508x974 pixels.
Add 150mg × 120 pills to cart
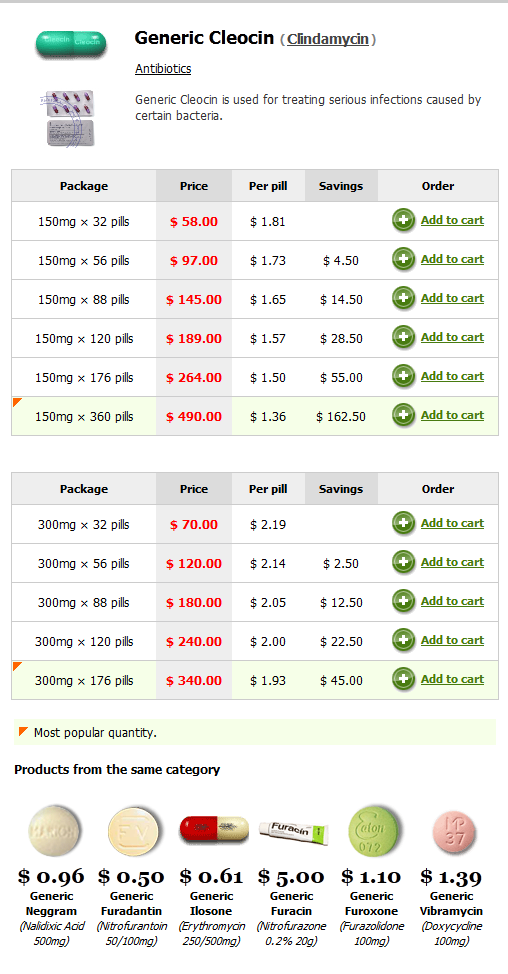tap(452, 337)
